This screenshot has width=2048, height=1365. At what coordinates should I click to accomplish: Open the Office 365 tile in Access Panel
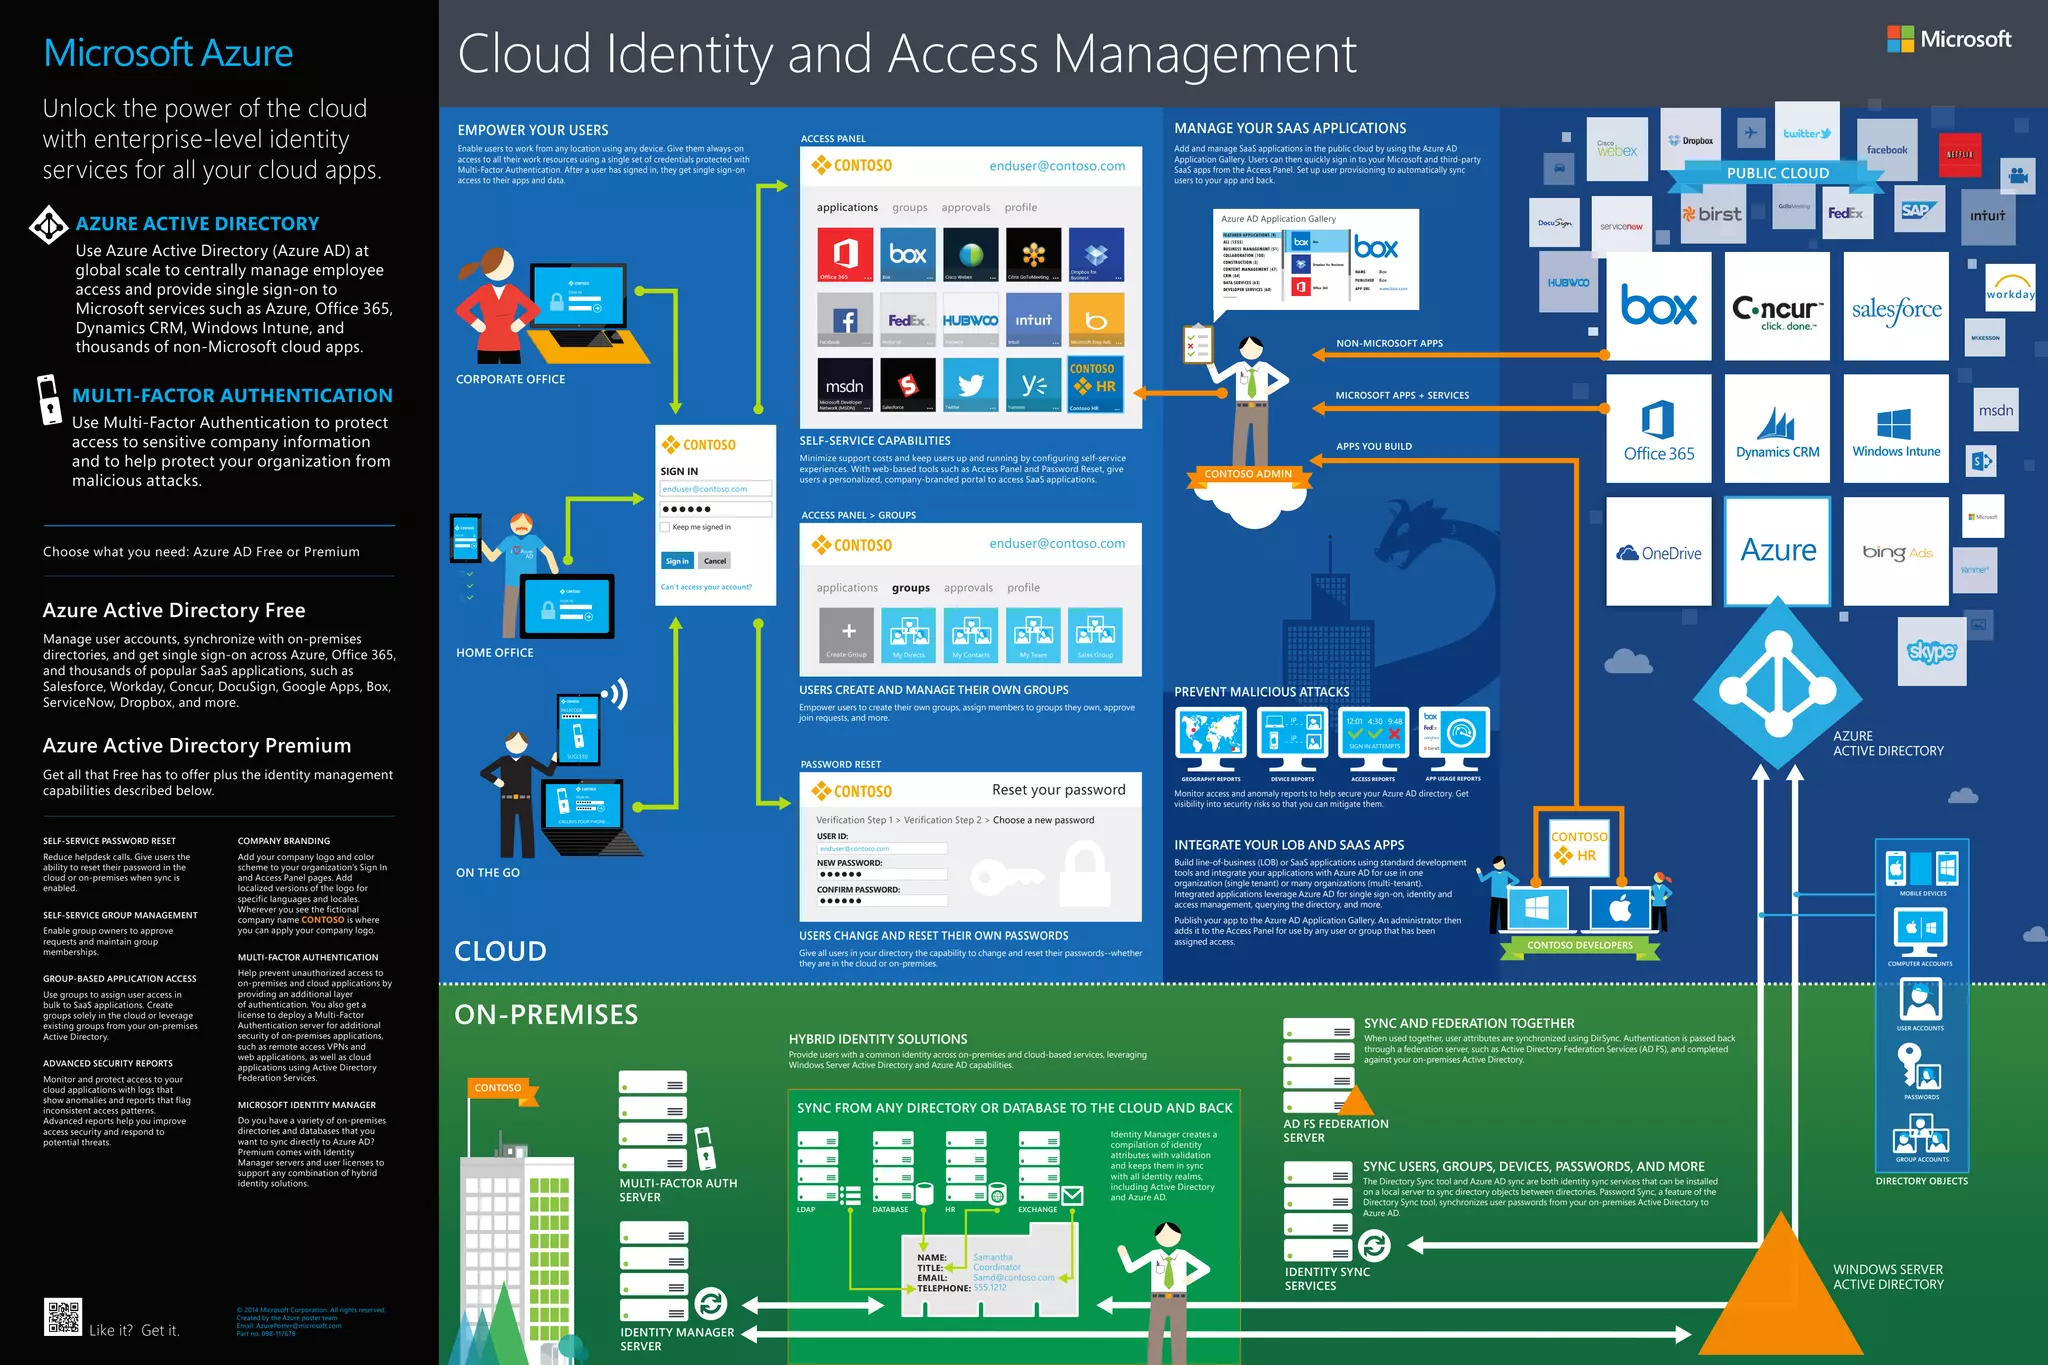coord(845,255)
